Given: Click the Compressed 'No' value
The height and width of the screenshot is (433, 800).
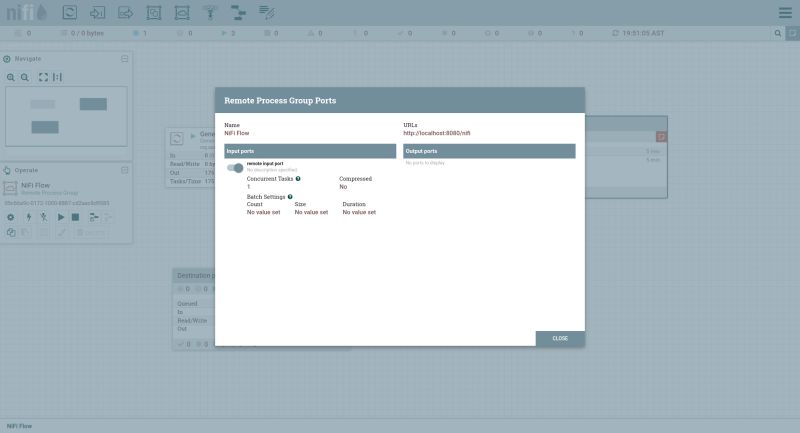Looking at the screenshot, I should [x=343, y=187].
